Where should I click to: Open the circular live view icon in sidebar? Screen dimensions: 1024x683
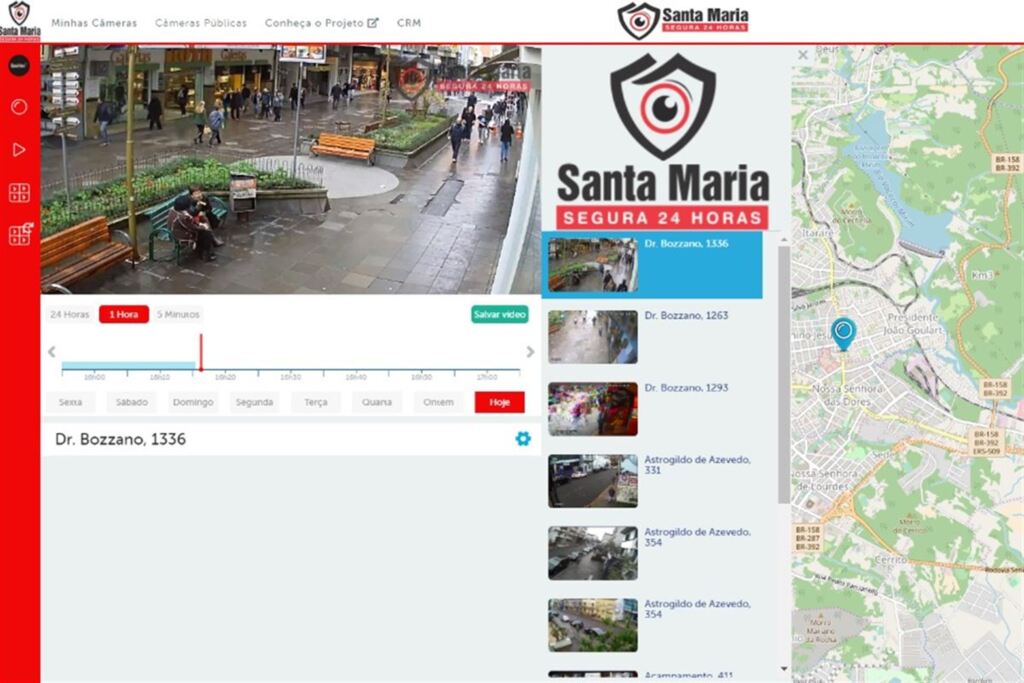click(x=19, y=106)
